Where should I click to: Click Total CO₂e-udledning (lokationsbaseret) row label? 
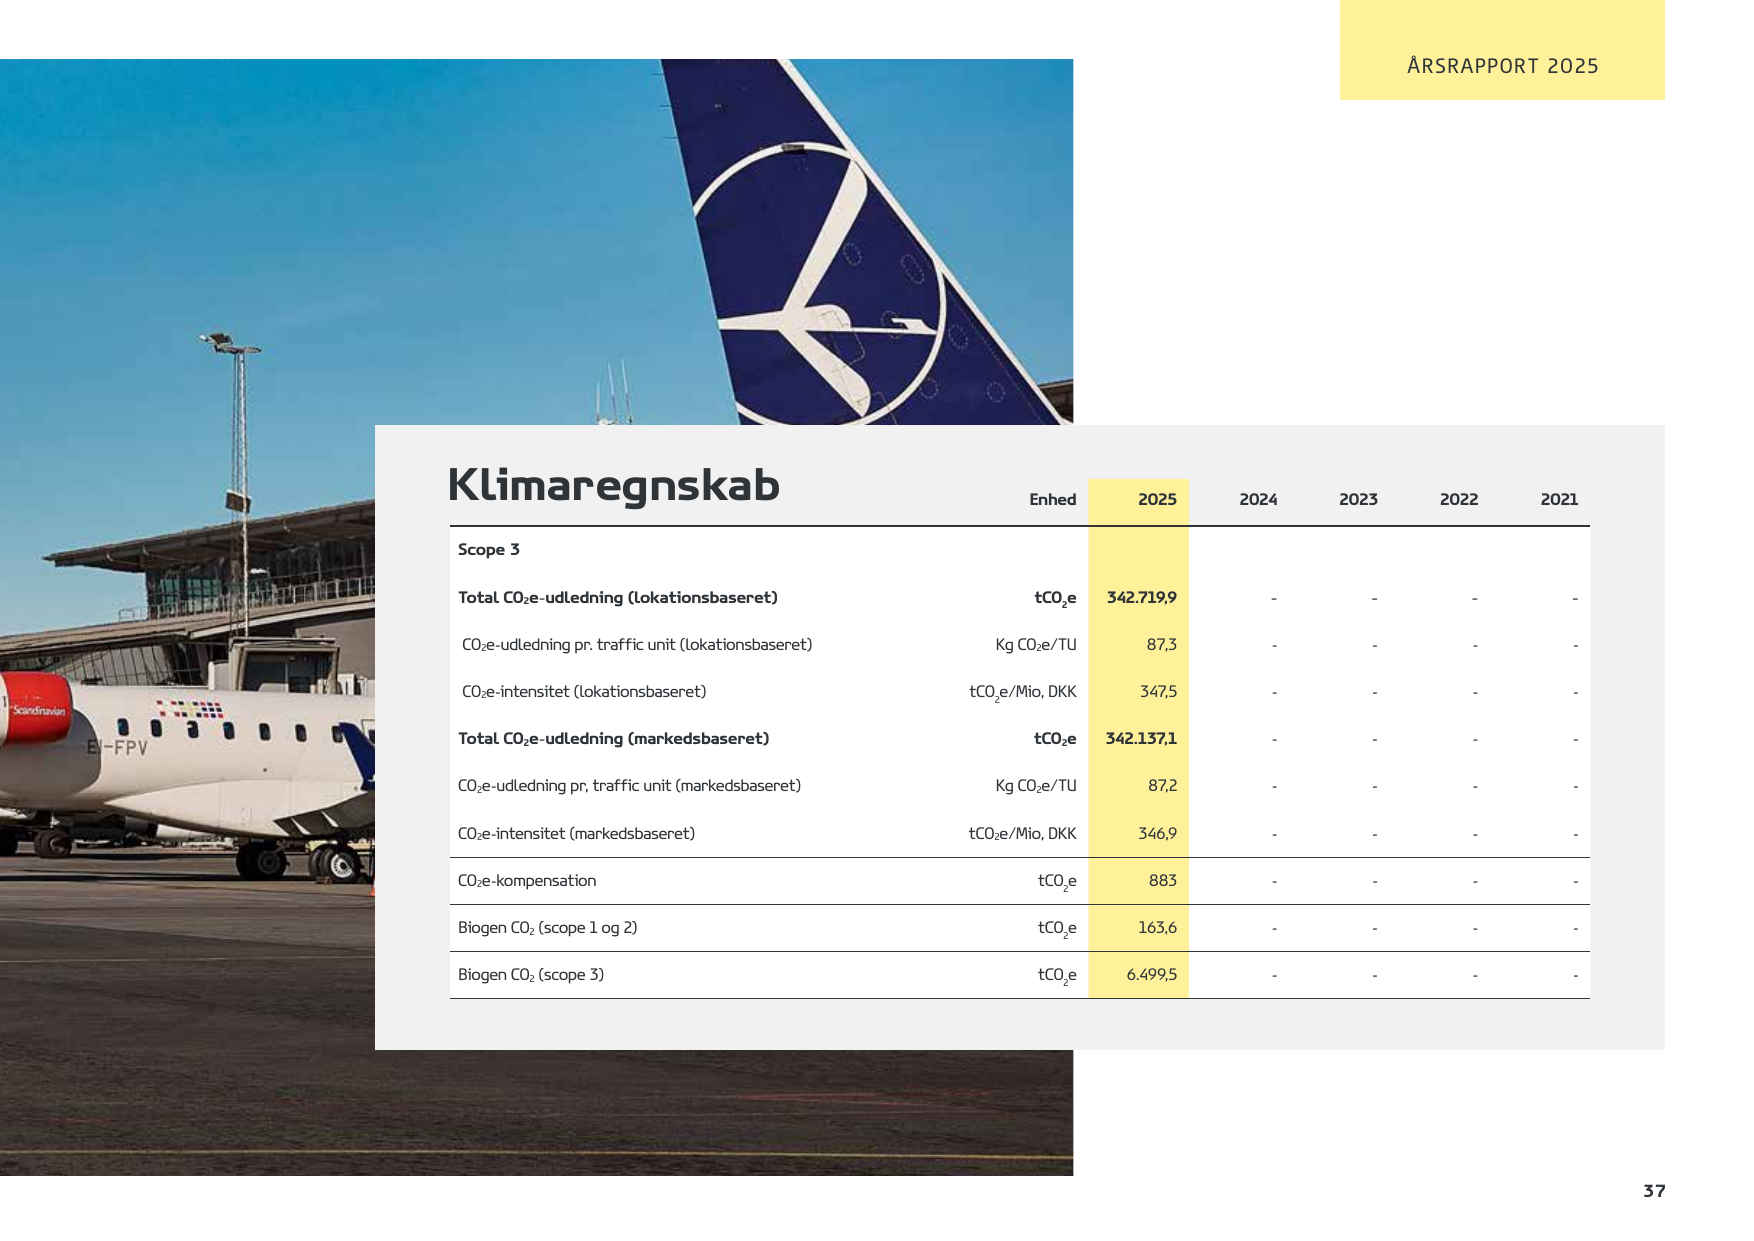coord(618,597)
